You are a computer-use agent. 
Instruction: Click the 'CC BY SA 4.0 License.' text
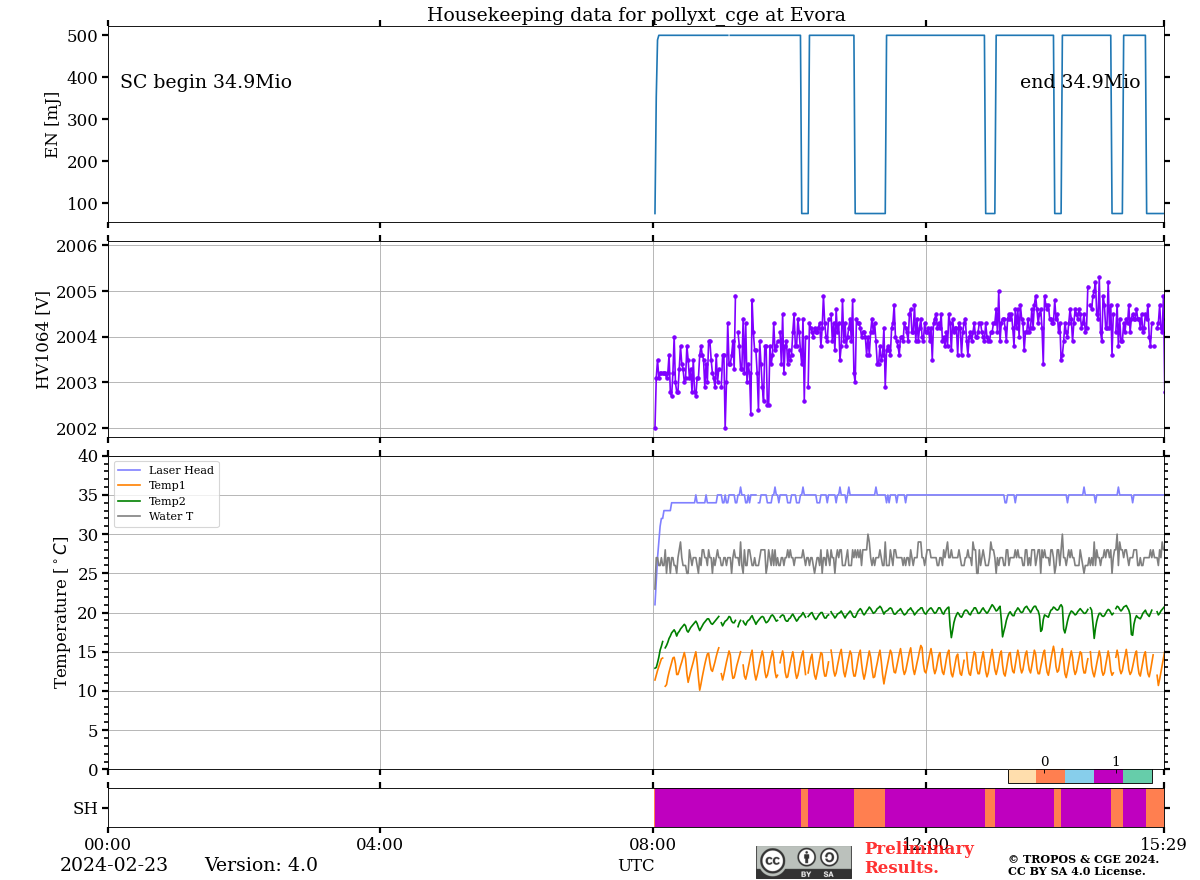(x=1077, y=872)
